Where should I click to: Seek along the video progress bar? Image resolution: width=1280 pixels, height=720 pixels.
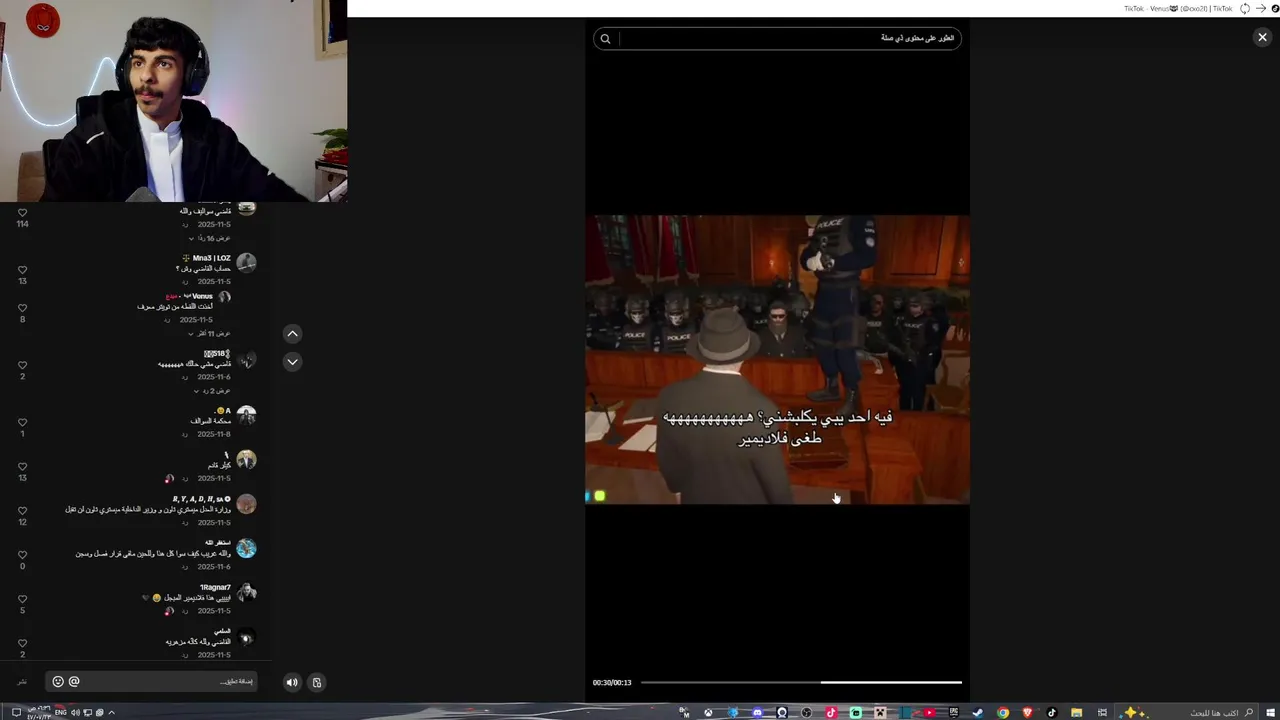[801, 682]
